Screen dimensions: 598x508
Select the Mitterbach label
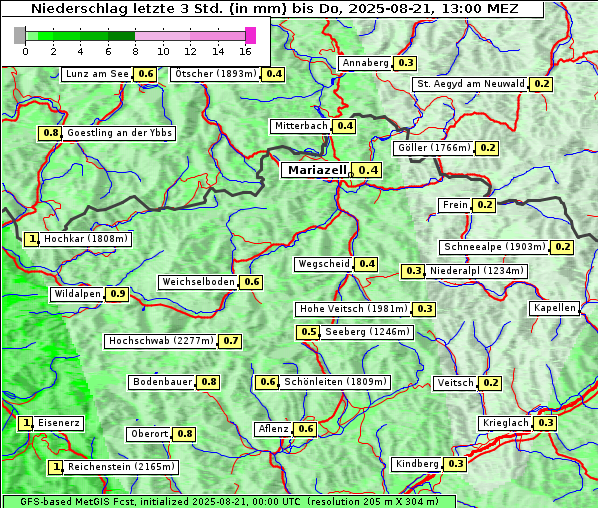[301, 126]
